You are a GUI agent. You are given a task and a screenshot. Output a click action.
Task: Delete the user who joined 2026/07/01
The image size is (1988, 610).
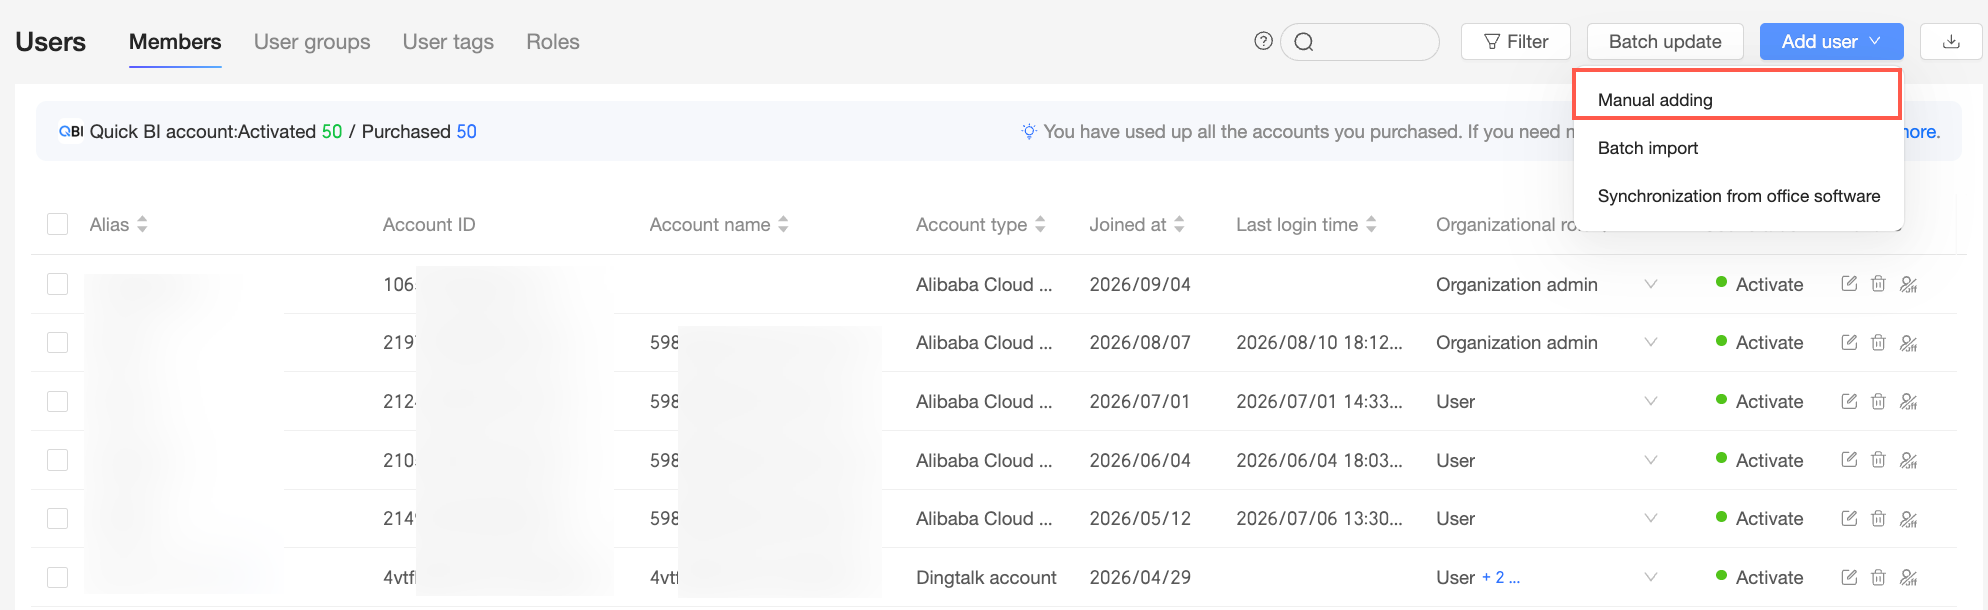coord(1878,401)
